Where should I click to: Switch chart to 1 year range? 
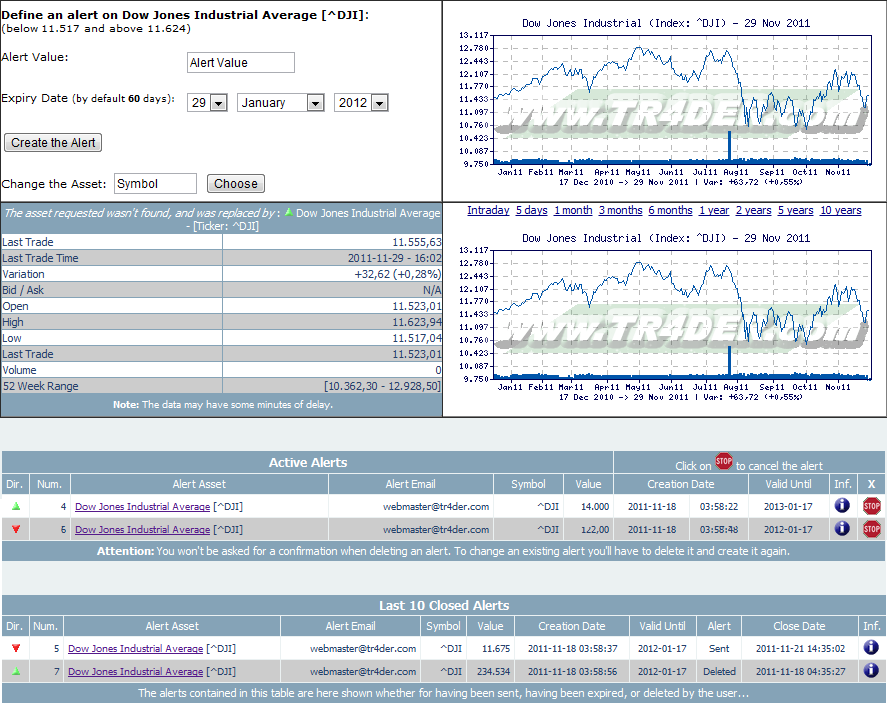tap(714, 210)
